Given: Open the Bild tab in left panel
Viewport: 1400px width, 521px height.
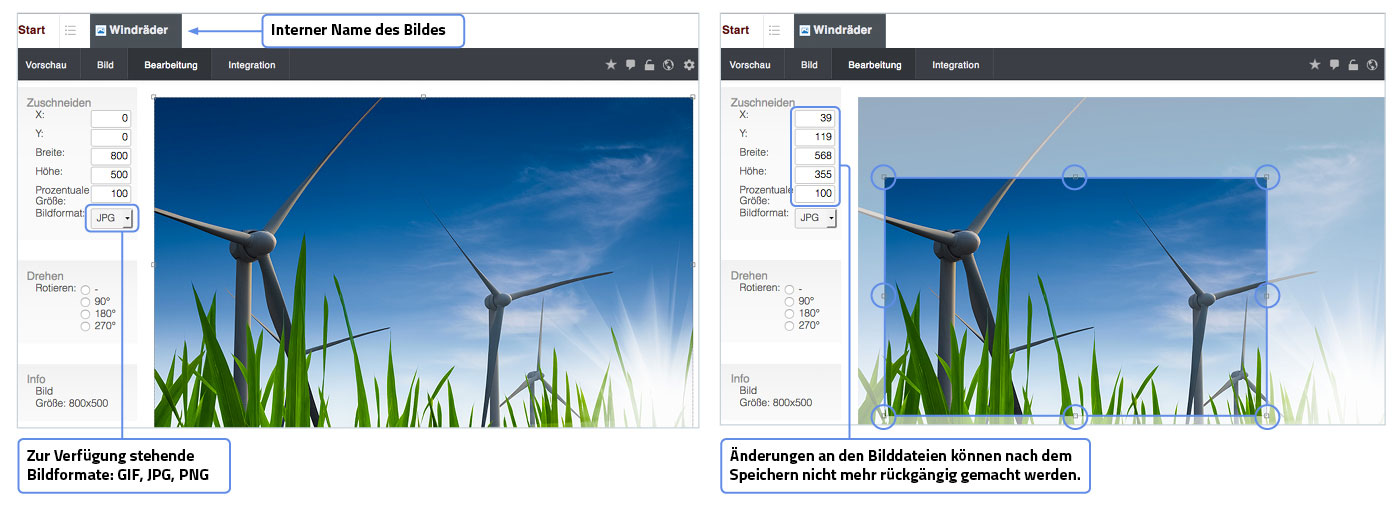Looking at the screenshot, I should [105, 65].
